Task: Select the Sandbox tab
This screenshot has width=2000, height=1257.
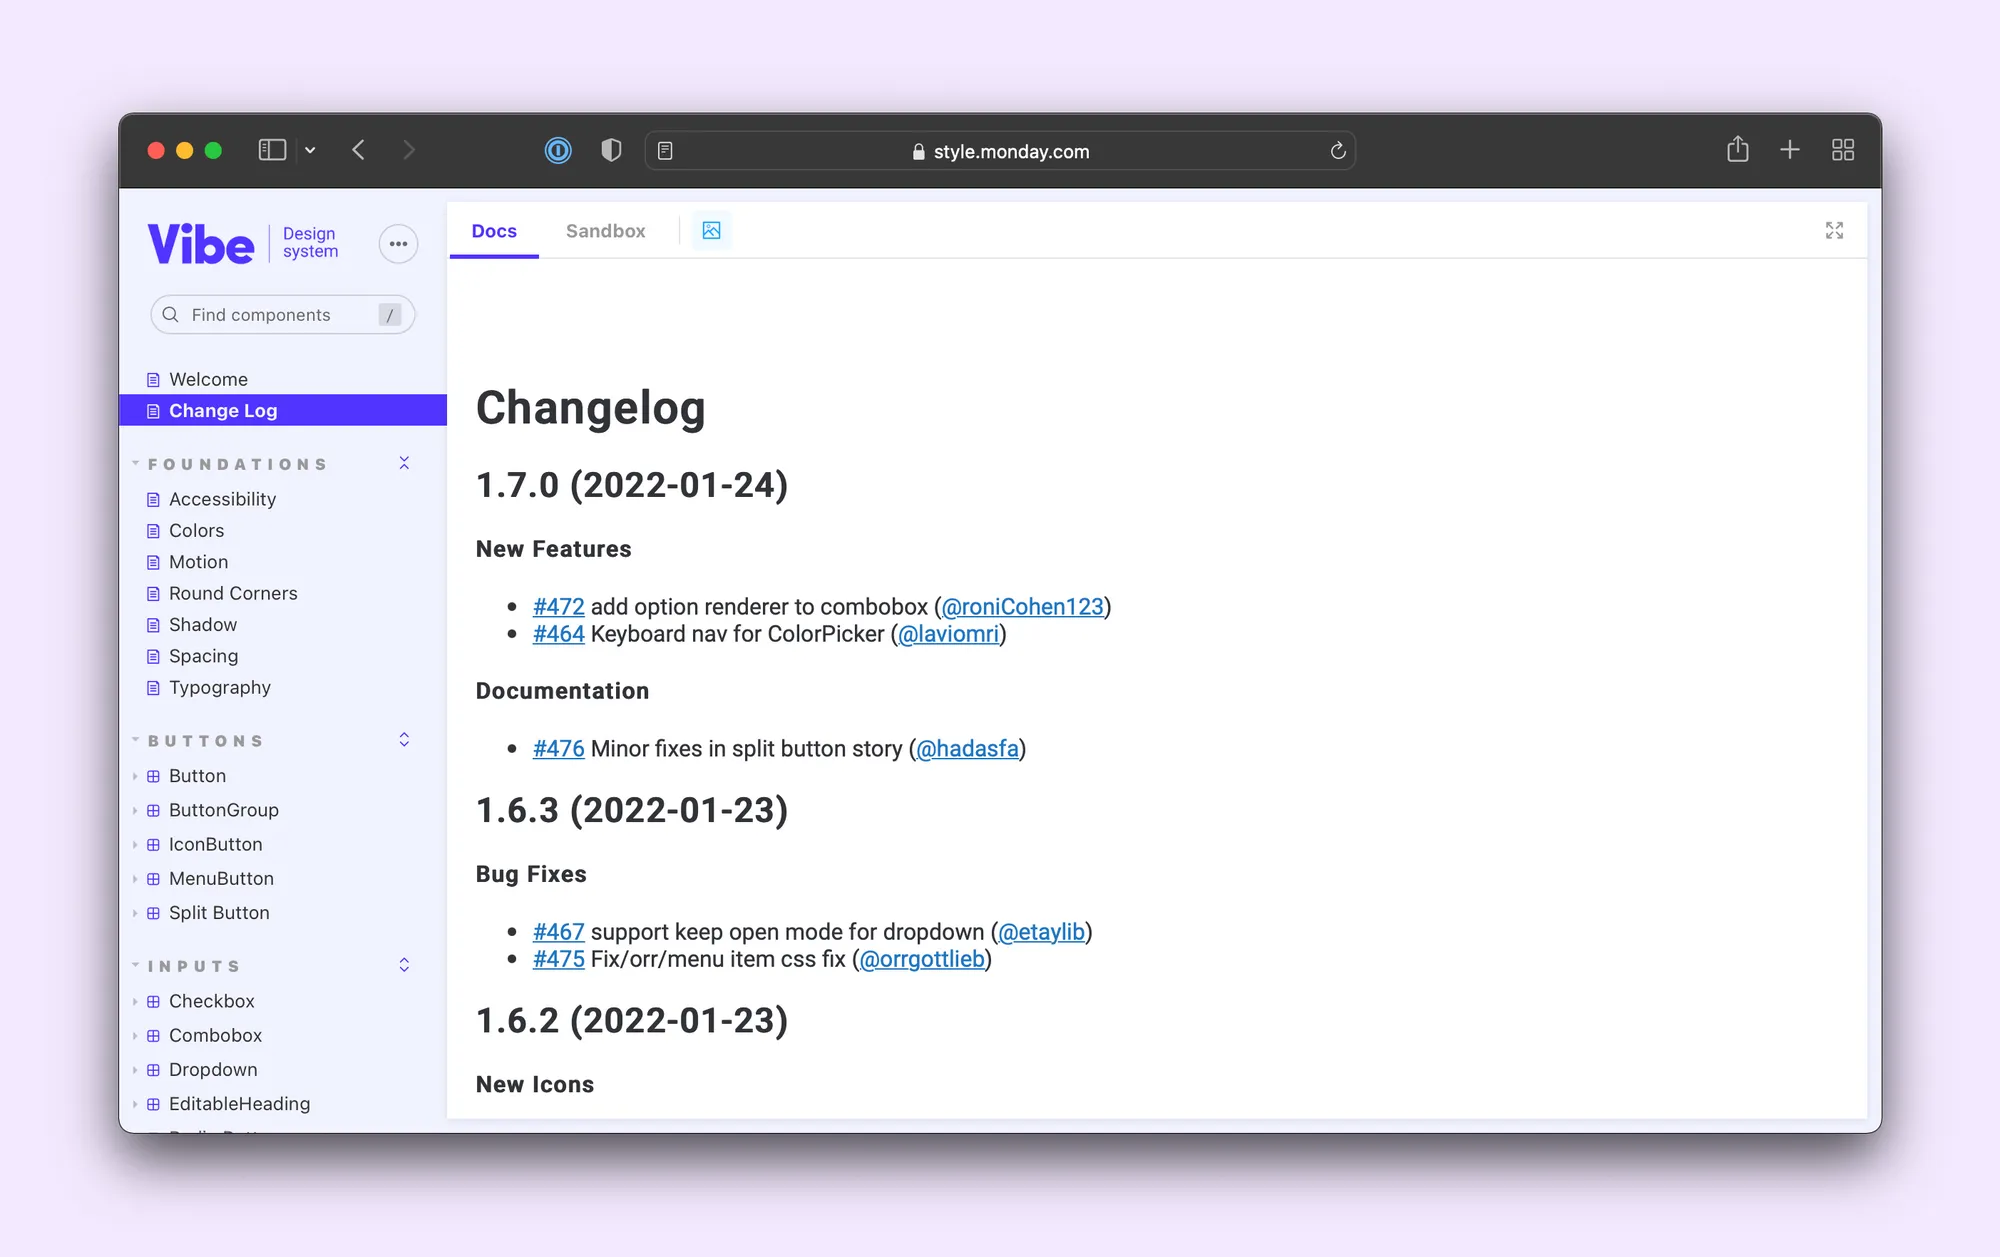Action: coord(607,230)
